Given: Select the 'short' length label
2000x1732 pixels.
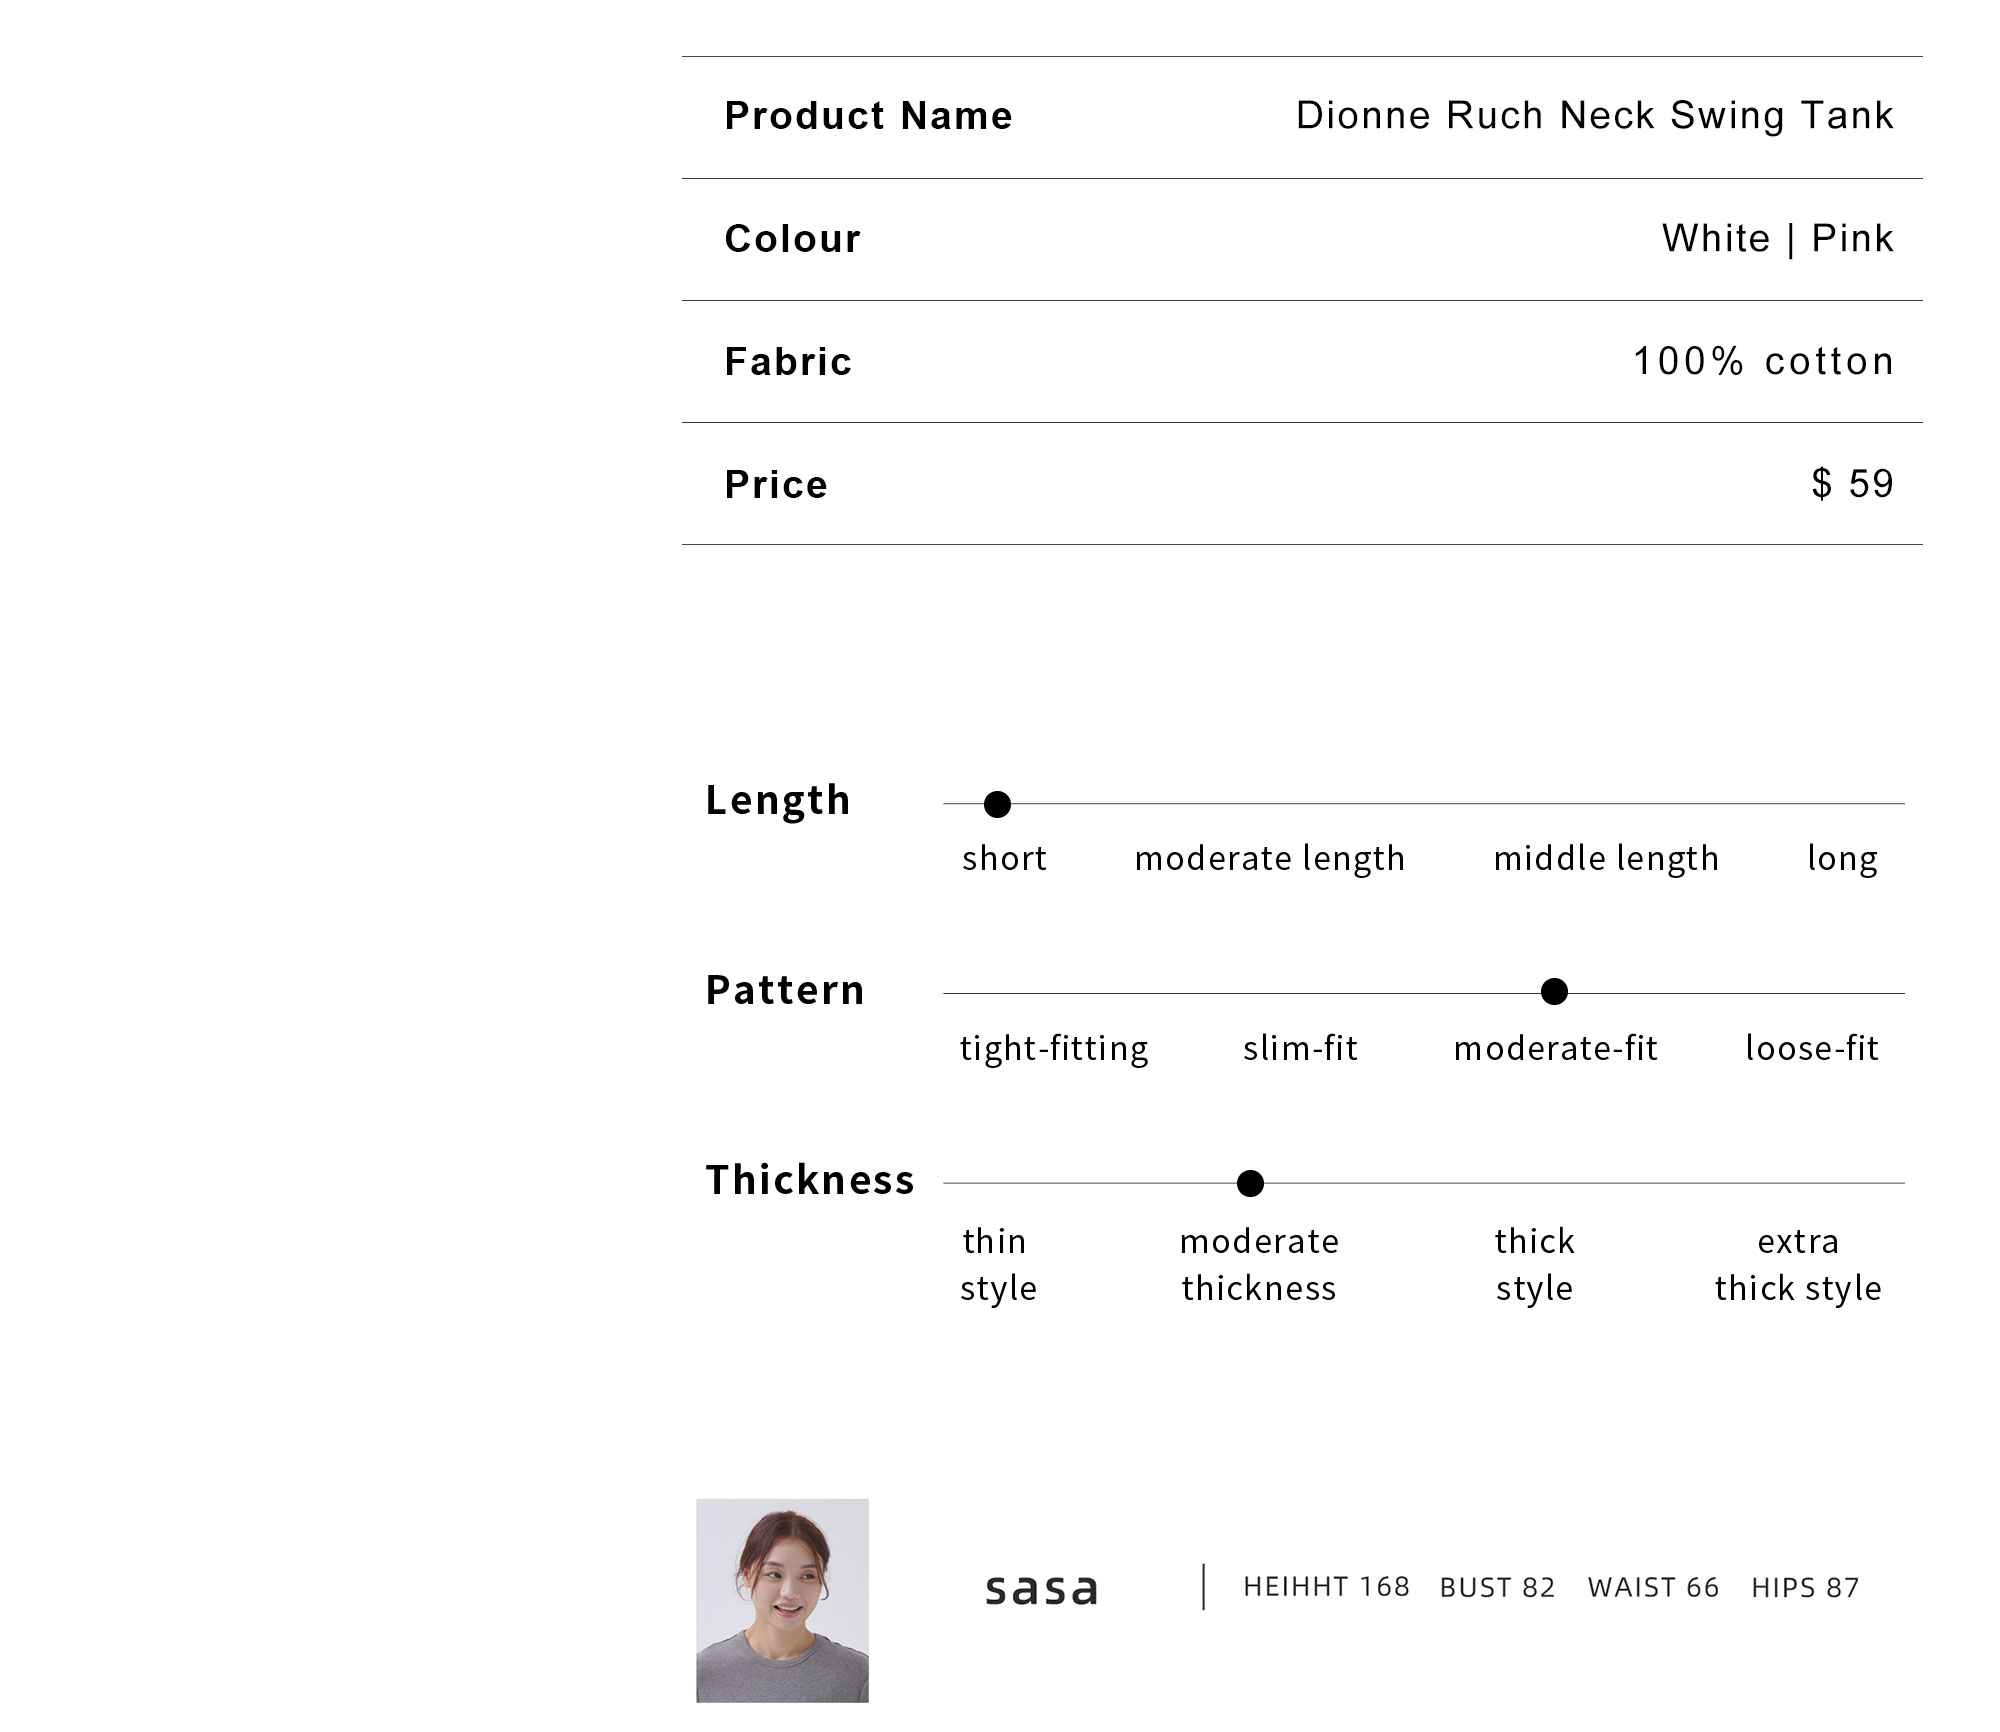Looking at the screenshot, I should tap(1004, 858).
